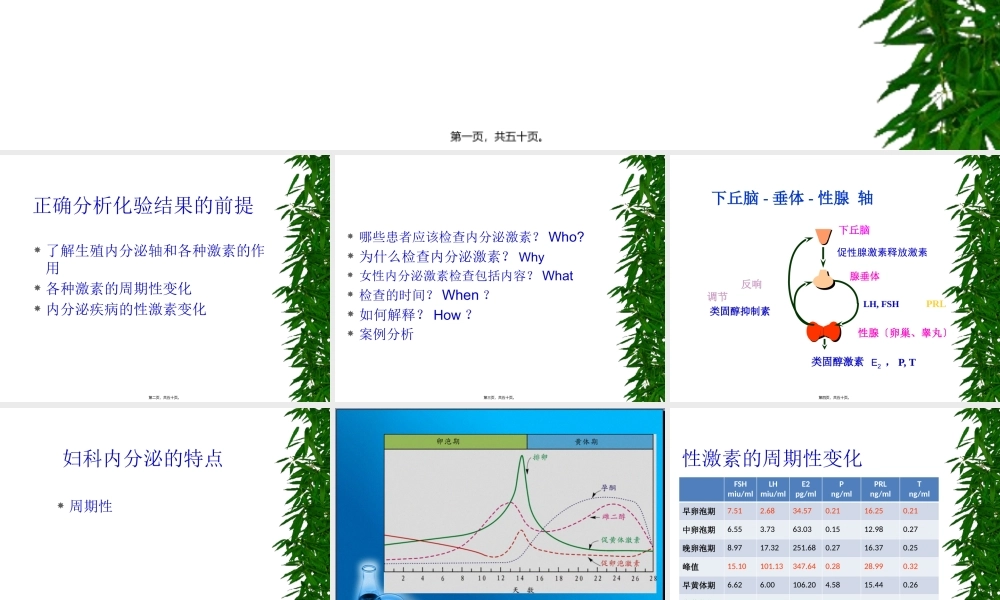1000x600 pixels.
Task: Click the blue 黄体期 header bar on the chart
Action: coord(590,440)
